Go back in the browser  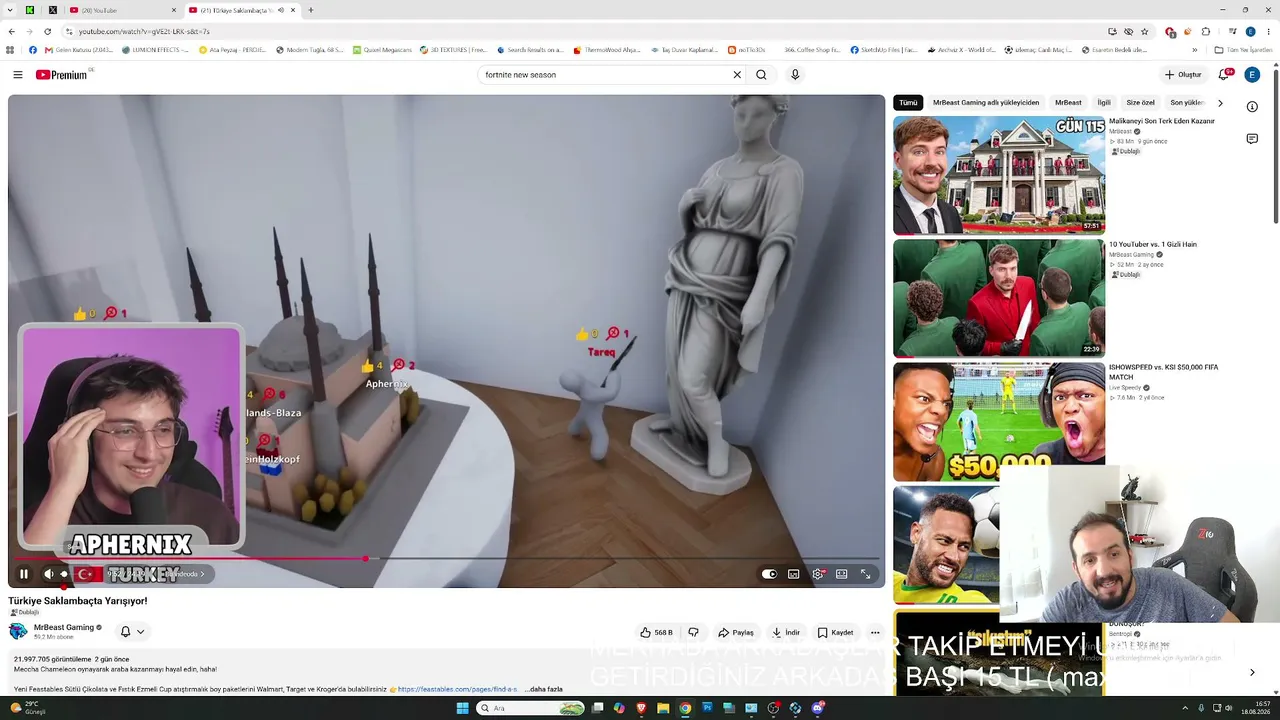point(11,32)
